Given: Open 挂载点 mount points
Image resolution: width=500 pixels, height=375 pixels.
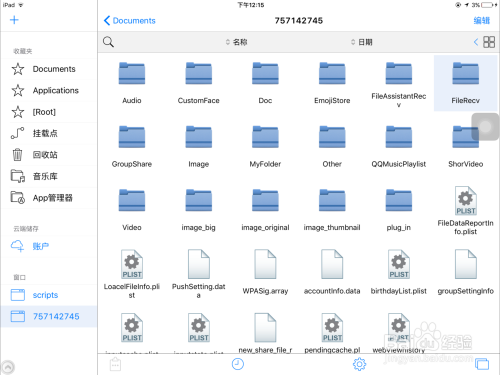Looking at the screenshot, I should click(49, 133).
